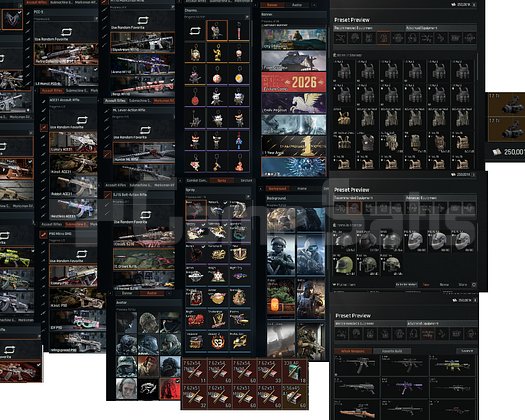Click the random shuffle icon in the Charms grid
This screenshot has height=420, width=525.
(195, 31)
